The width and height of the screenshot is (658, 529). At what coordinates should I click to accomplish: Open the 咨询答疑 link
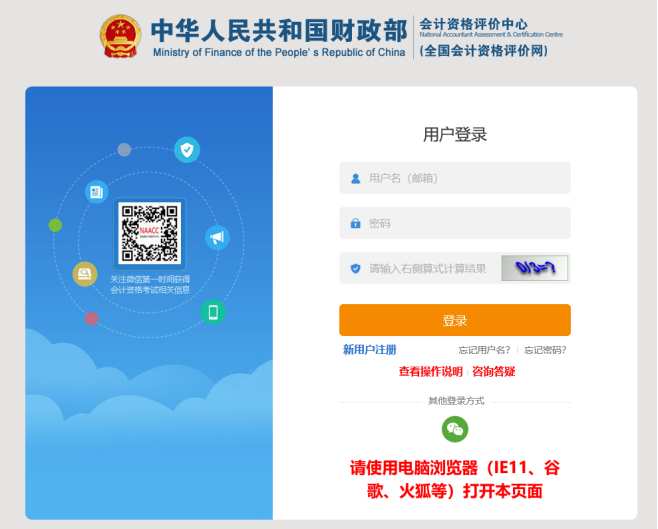494,372
